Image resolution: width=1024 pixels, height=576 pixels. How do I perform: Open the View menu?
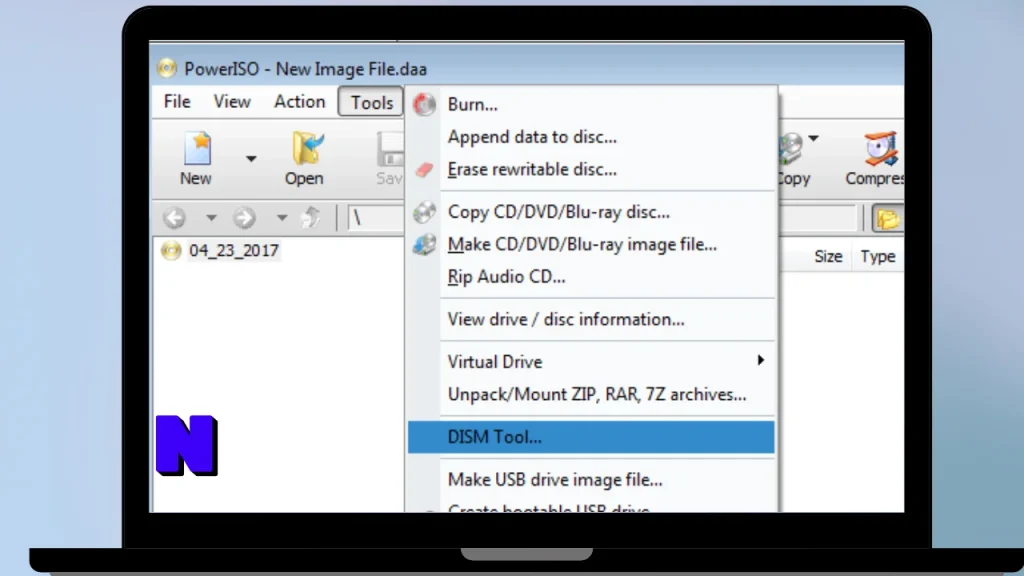[232, 102]
